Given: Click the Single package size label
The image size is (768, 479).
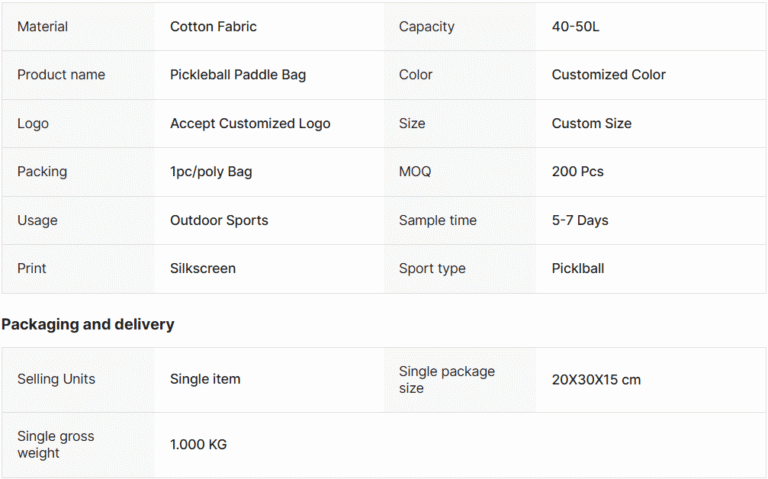Looking at the screenshot, I should click(x=447, y=380).
